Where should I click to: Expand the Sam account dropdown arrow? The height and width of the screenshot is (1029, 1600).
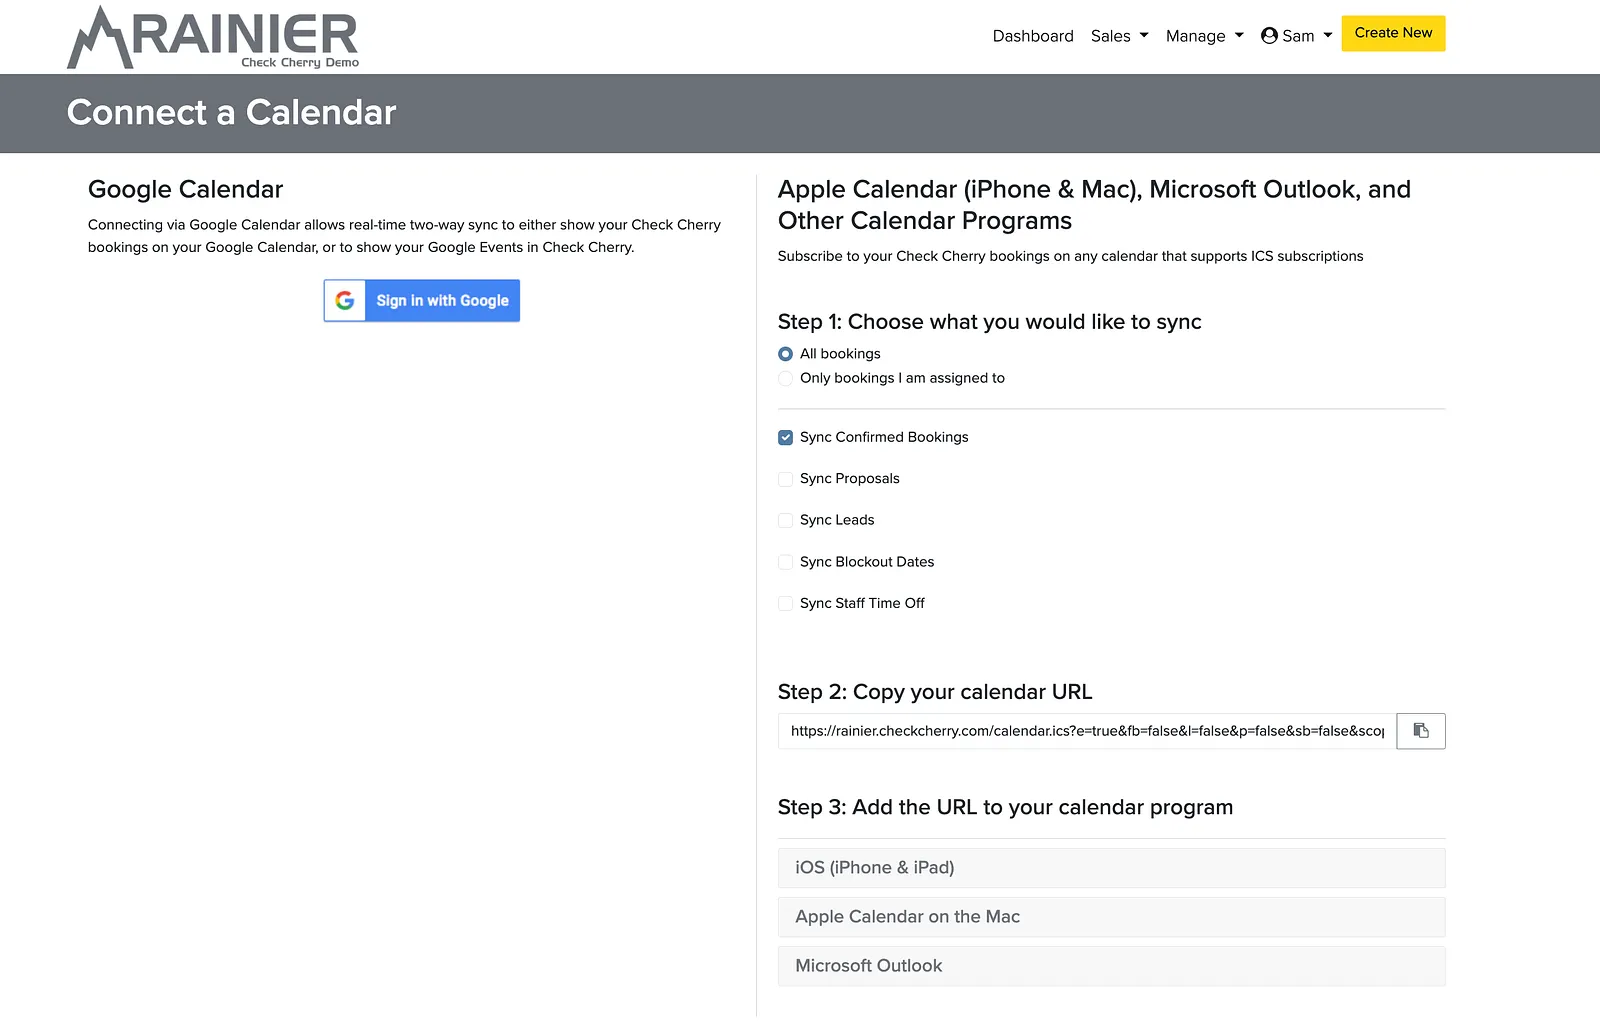pos(1328,36)
